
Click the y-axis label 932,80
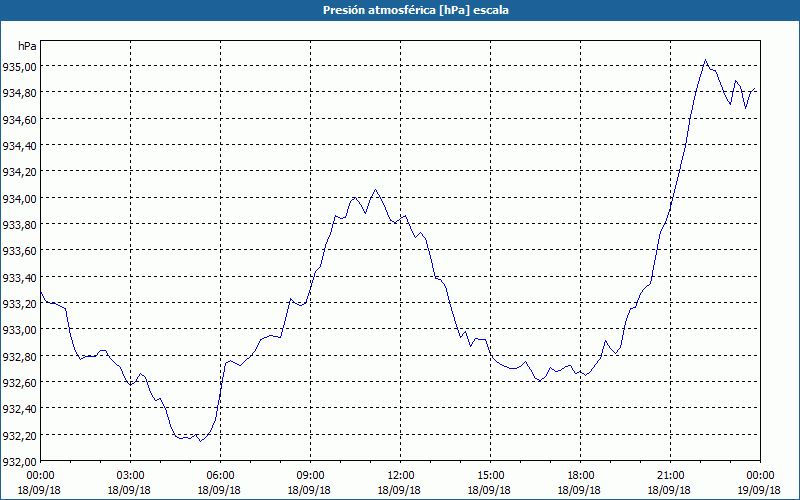(19, 356)
